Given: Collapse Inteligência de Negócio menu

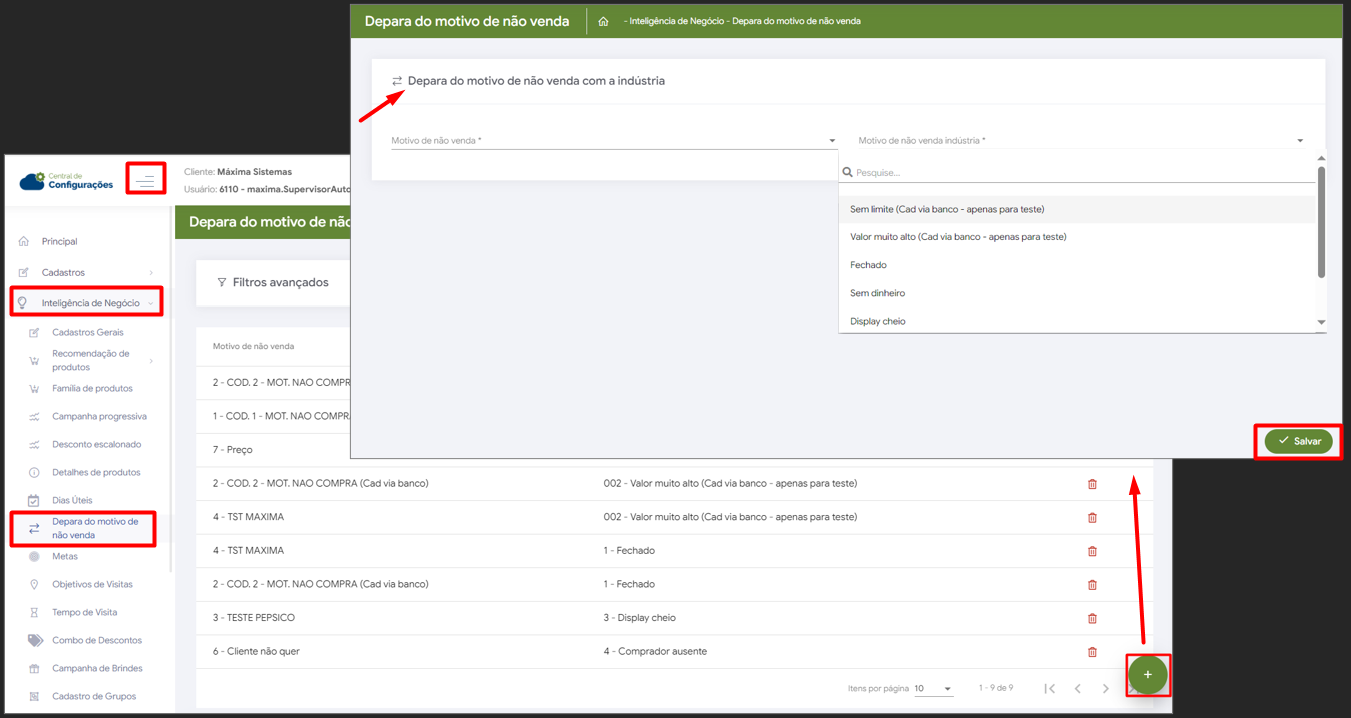Looking at the screenshot, I should [x=85, y=303].
